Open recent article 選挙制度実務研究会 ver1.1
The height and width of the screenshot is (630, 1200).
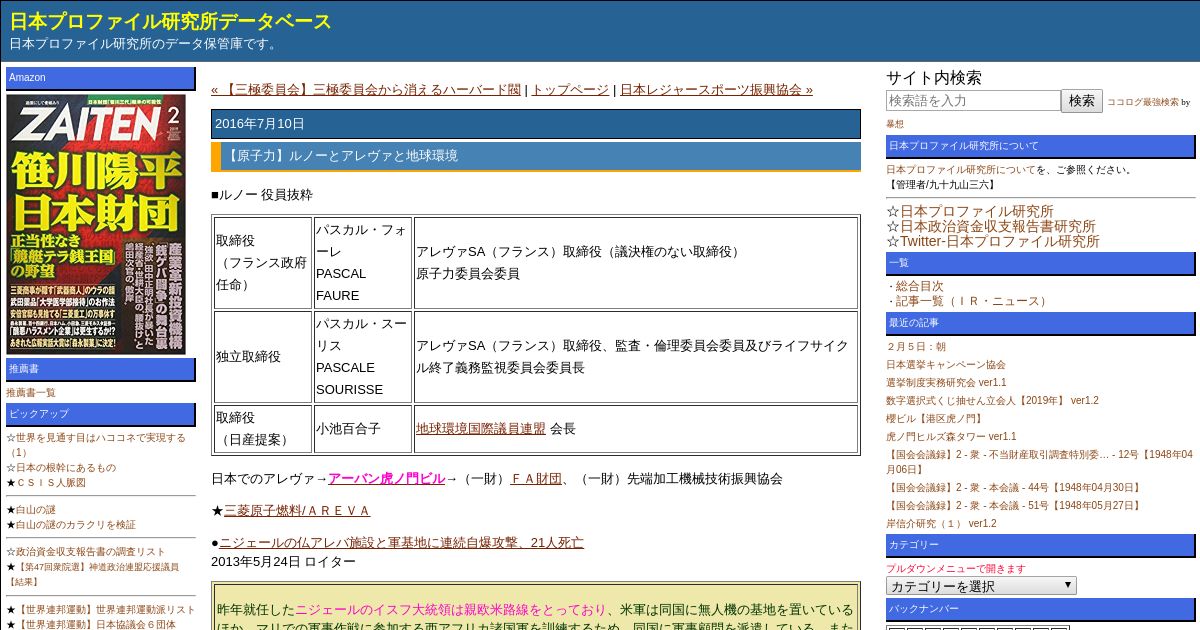946,382
